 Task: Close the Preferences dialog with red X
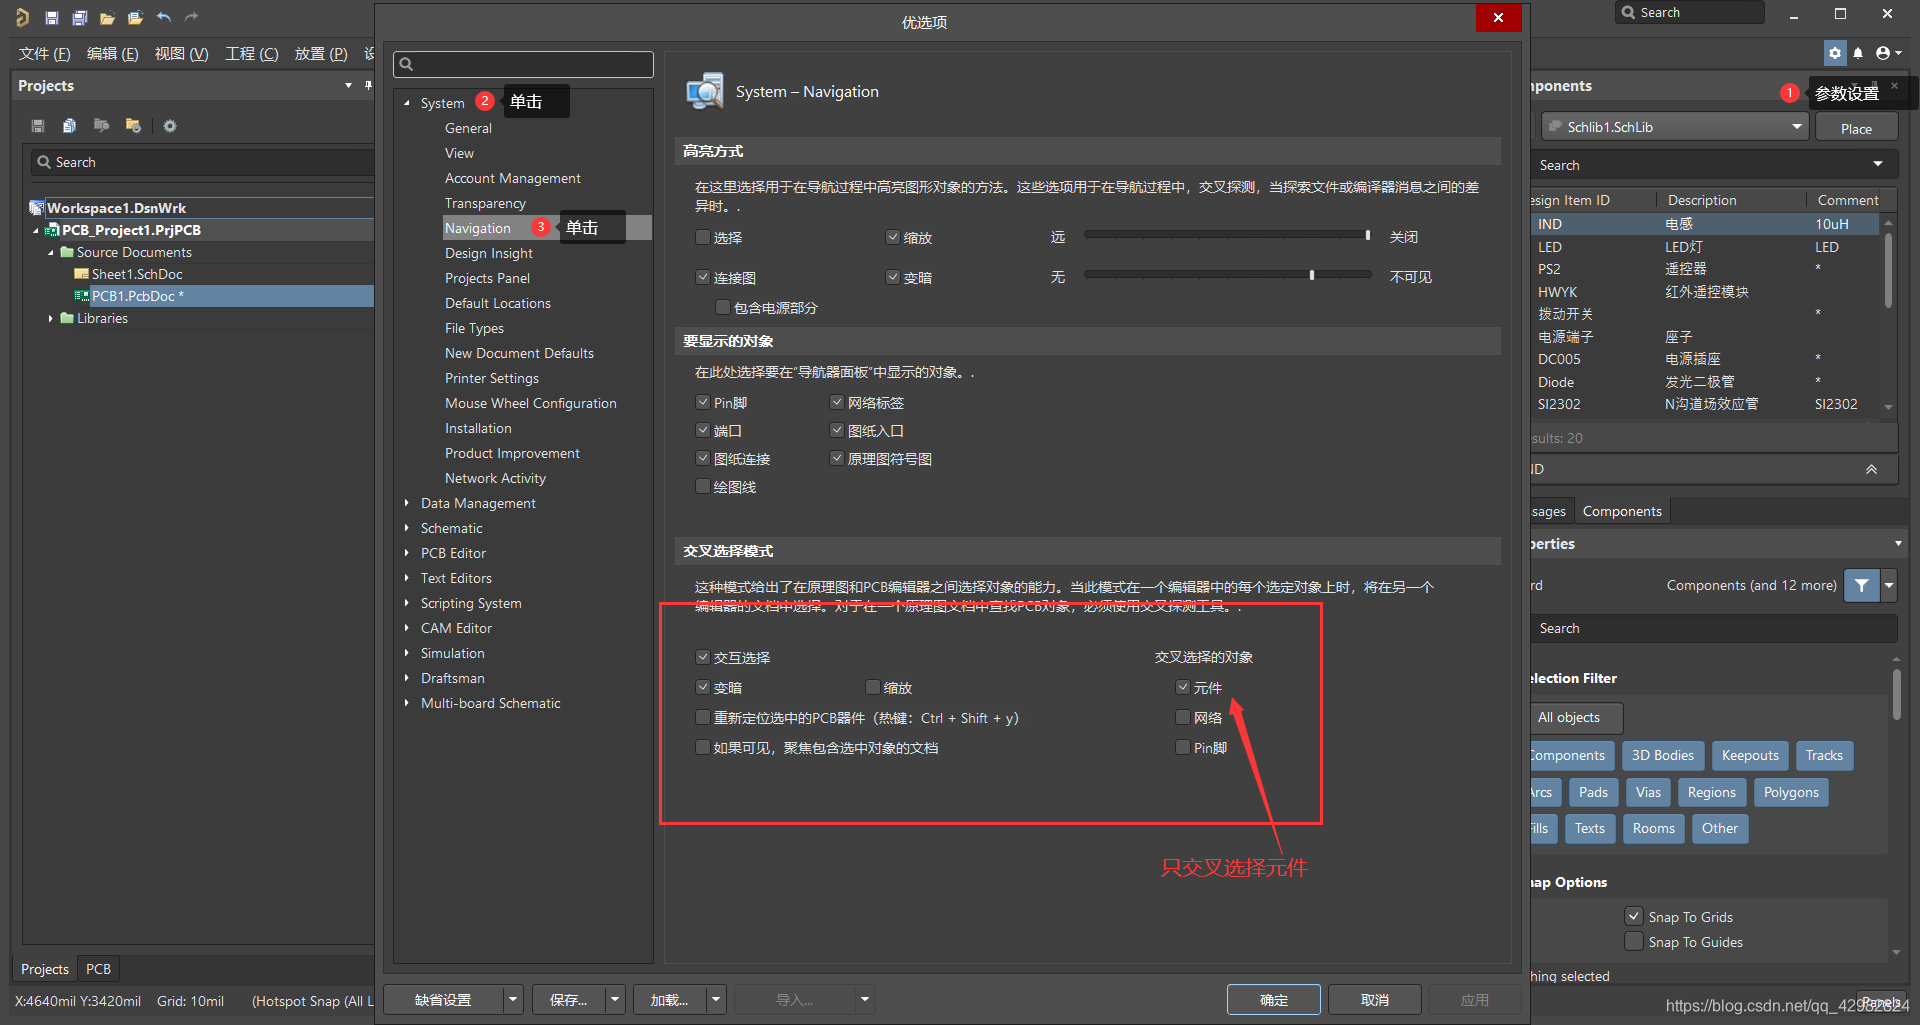pyautogui.click(x=1498, y=17)
